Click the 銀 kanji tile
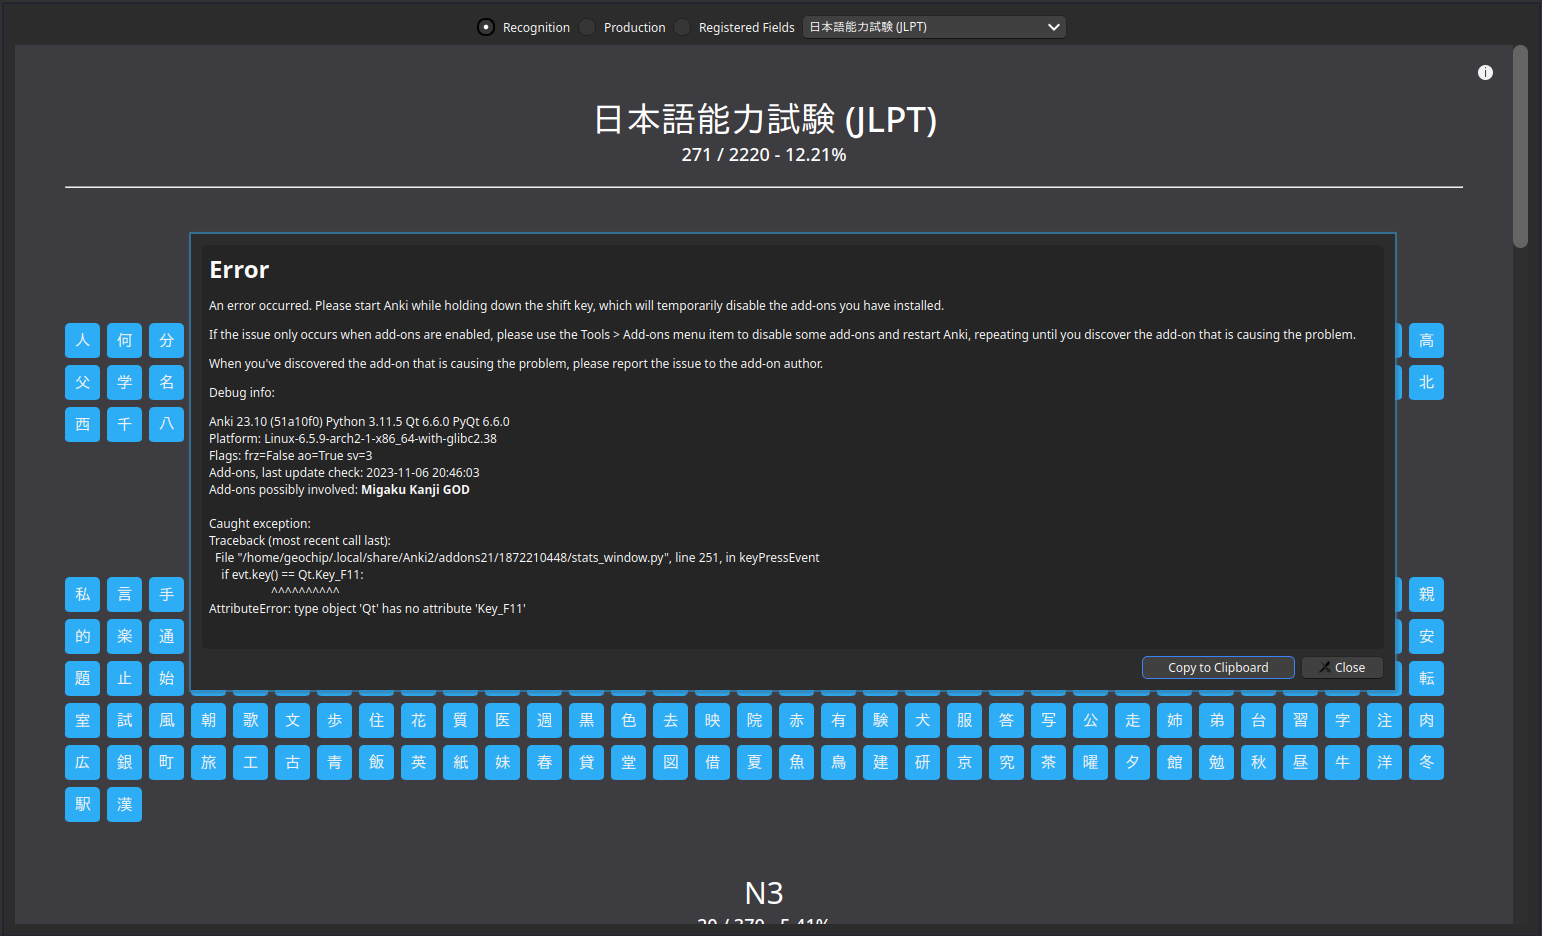1542x936 pixels. [x=124, y=762]
